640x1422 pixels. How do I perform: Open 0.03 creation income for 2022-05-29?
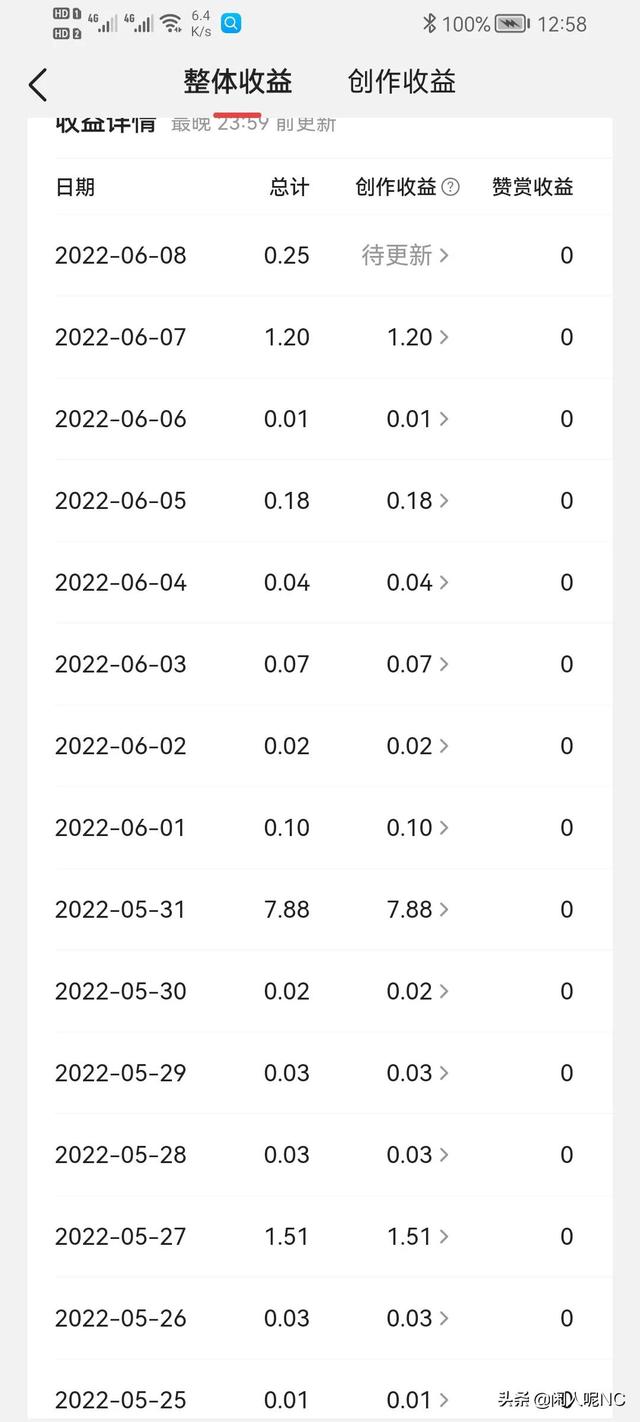418,1074
